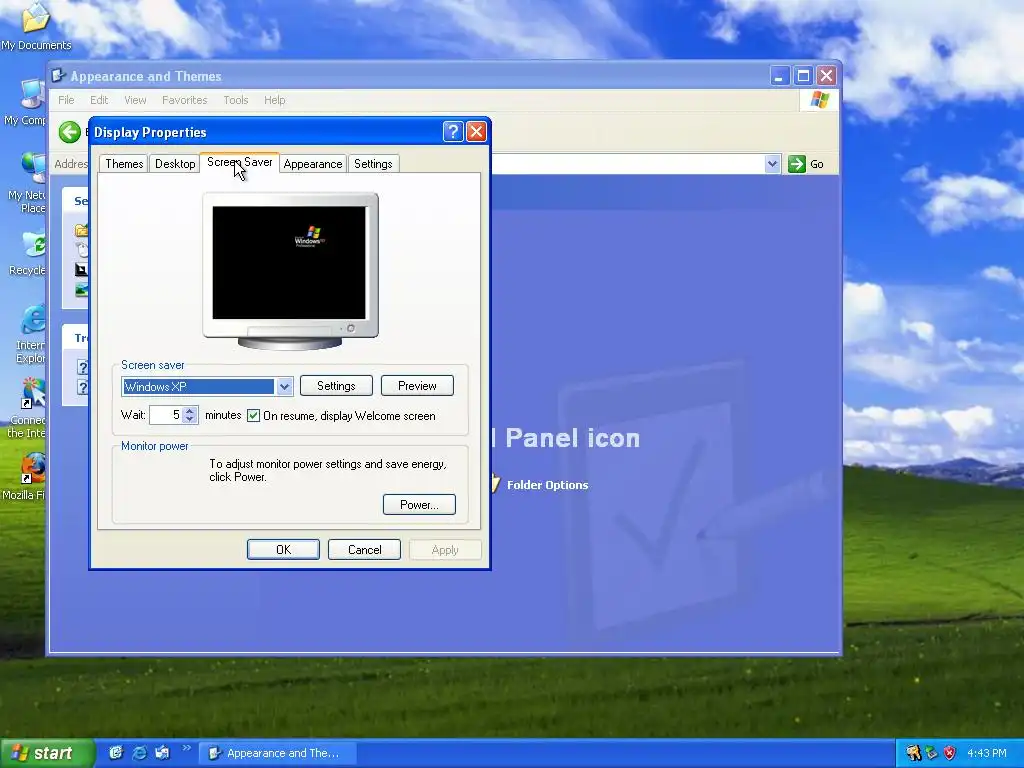Launch Internet Explorer from quick launch

tap(139, 753)
